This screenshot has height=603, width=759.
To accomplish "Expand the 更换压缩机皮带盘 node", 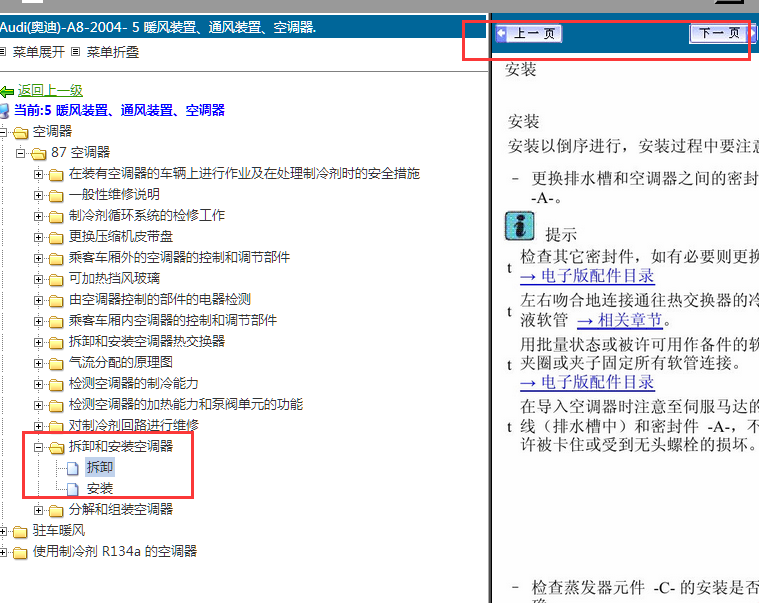I will [x=38, y=237].
